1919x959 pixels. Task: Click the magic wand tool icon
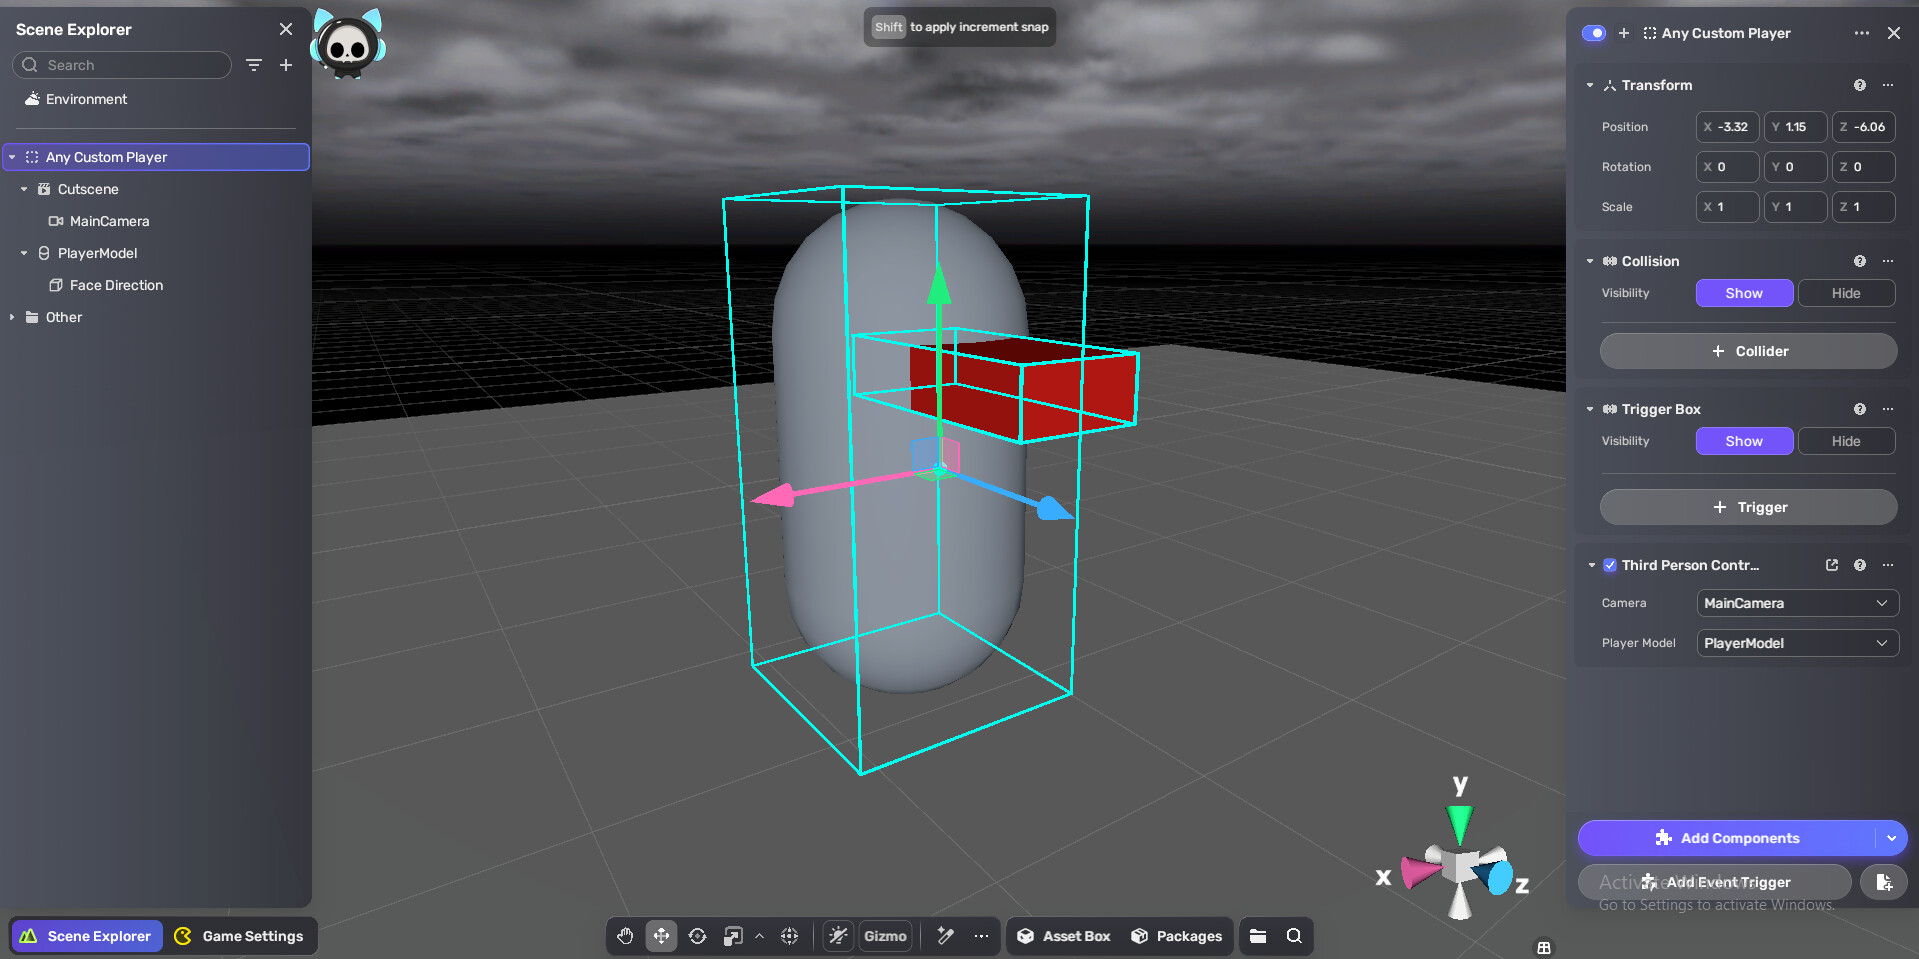(x=945, y=936)
